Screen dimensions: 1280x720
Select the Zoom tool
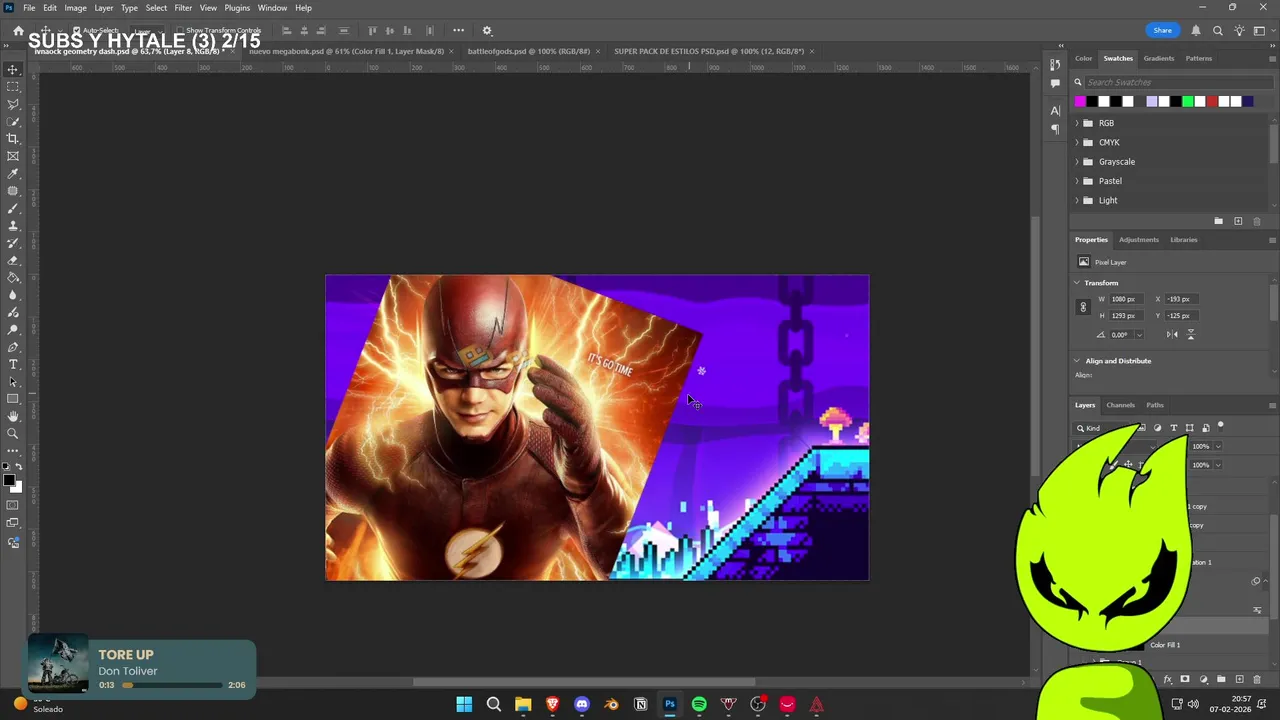tap(13, 433)
